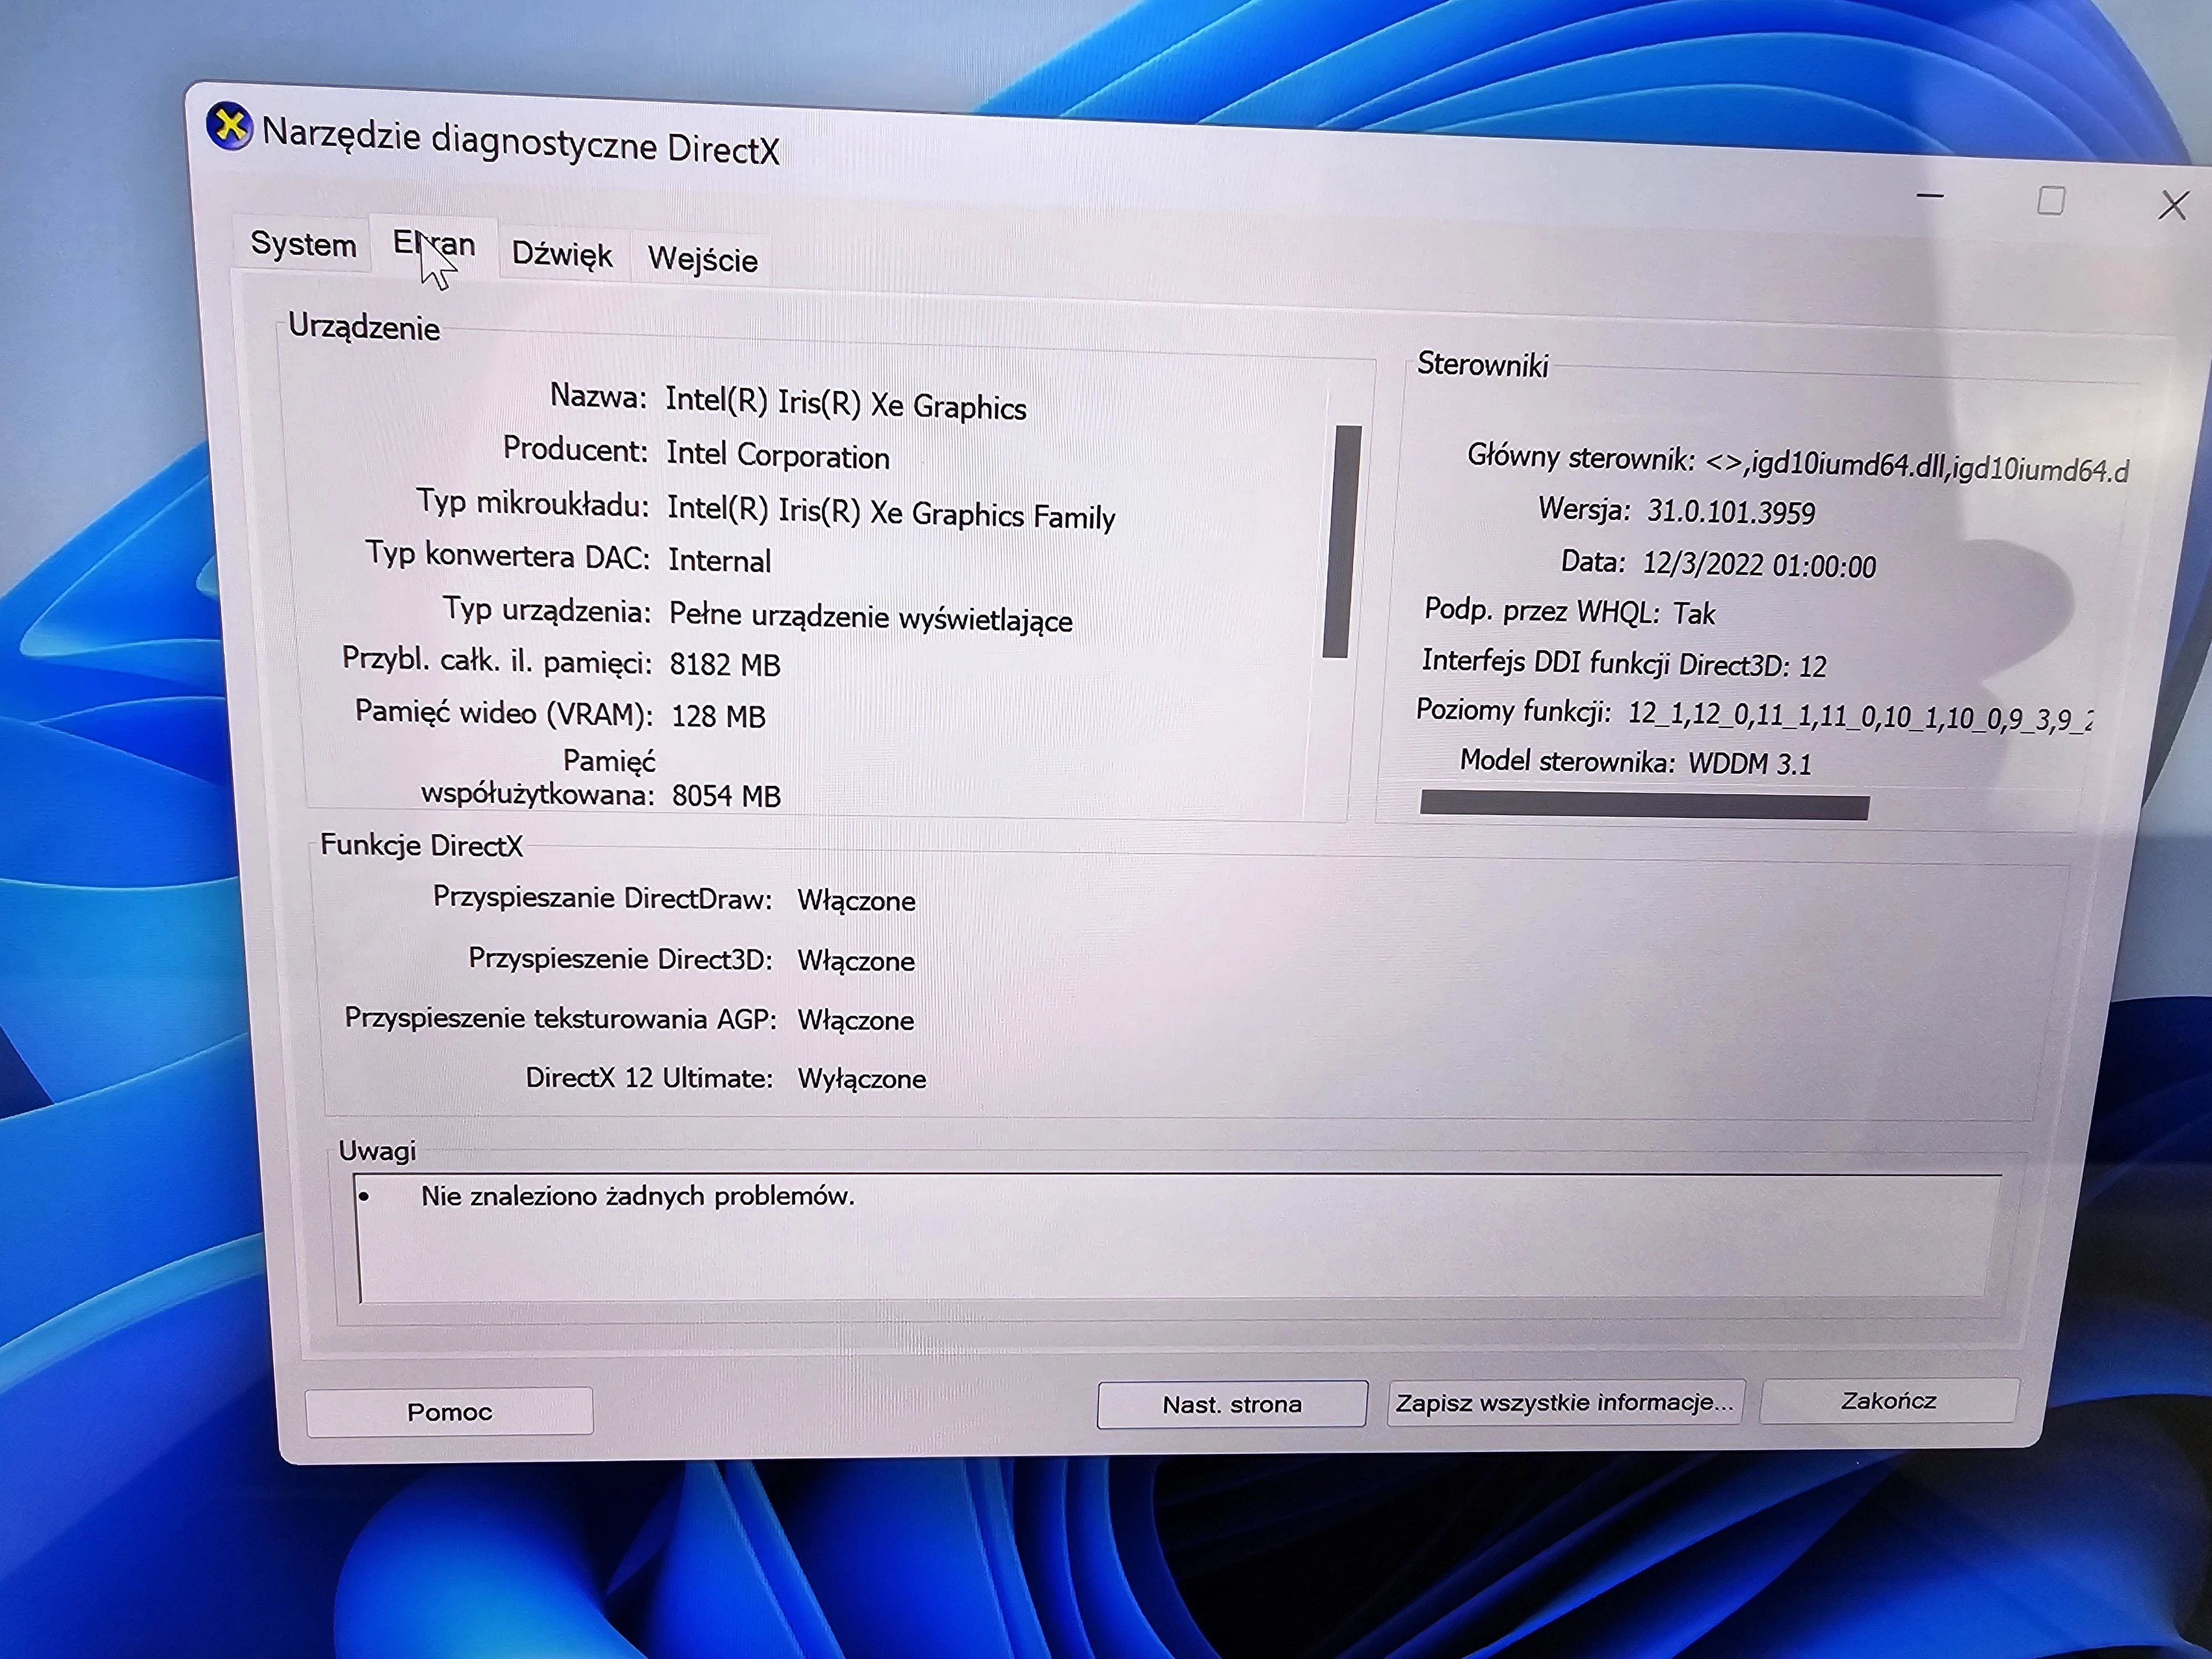
Task: Click the Sterowniki horizontal scrollbar thumb
Action: 1644,806
